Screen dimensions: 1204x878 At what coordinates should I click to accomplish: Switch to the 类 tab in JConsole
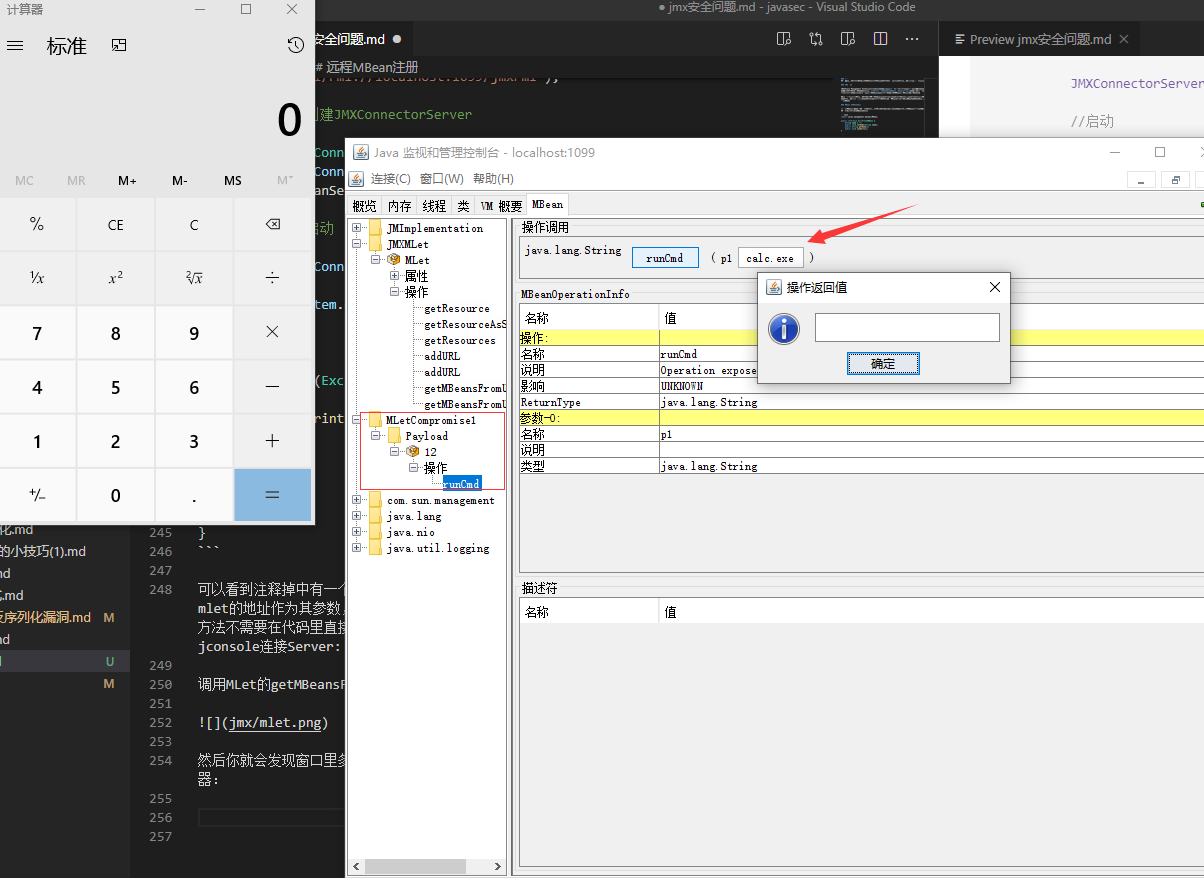click(463, 206)
